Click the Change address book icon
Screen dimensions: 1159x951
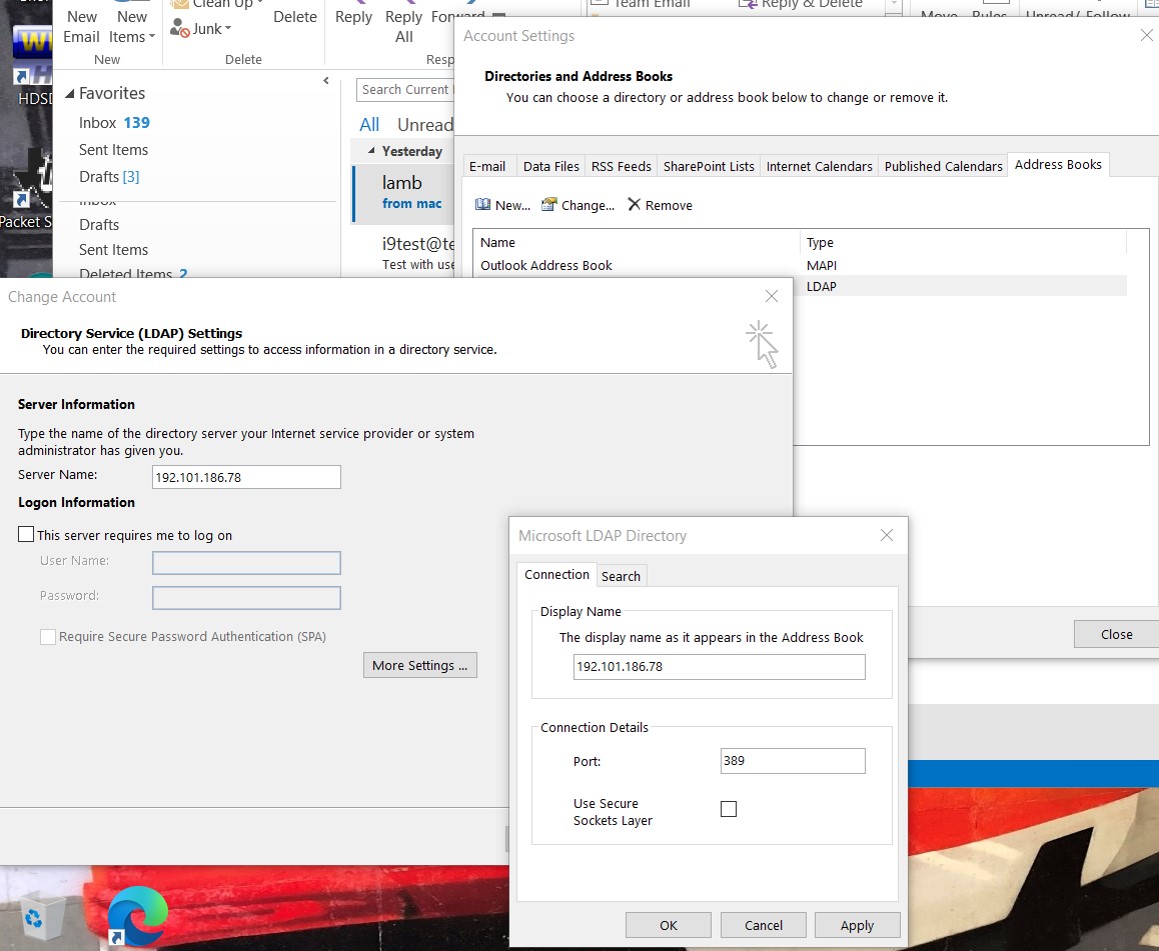coord(549,205)
